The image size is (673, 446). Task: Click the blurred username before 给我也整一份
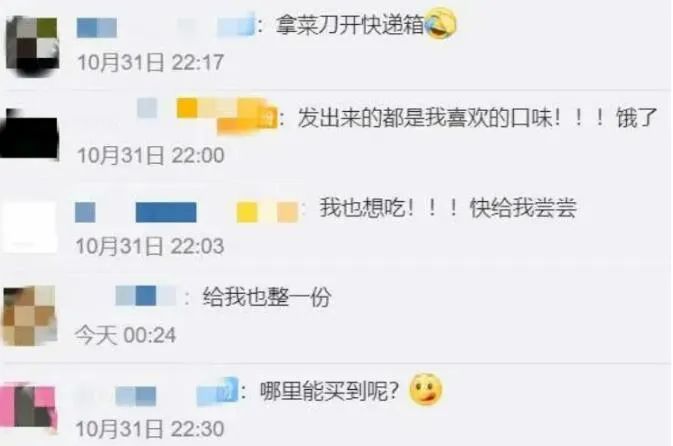pyautogui.click(x=146, y=296)
